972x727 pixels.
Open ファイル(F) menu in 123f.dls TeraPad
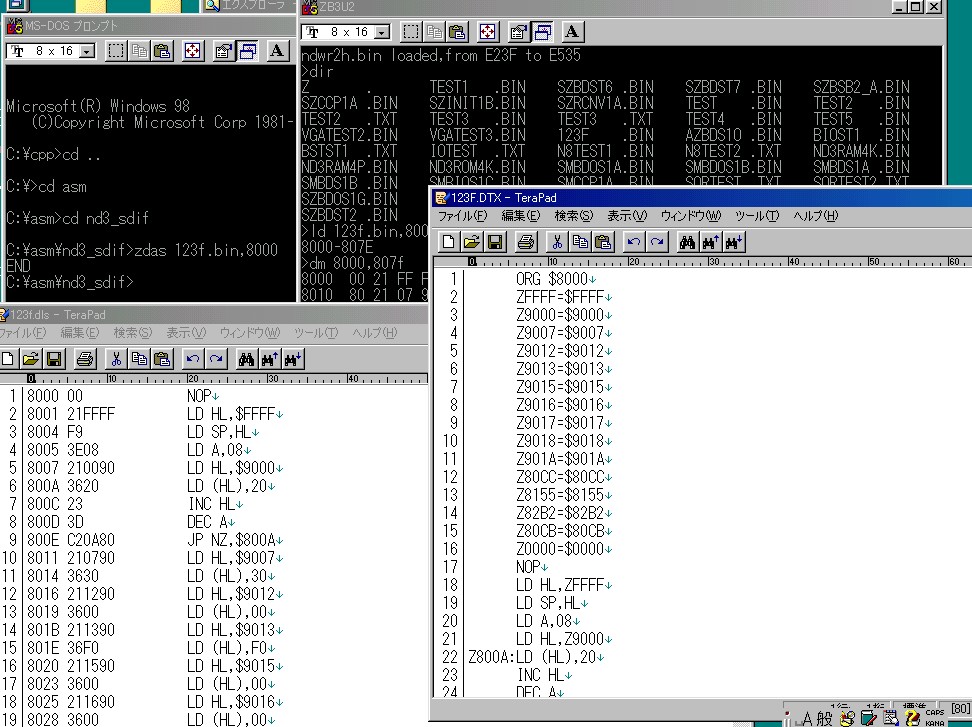click(x=23, y=333)
